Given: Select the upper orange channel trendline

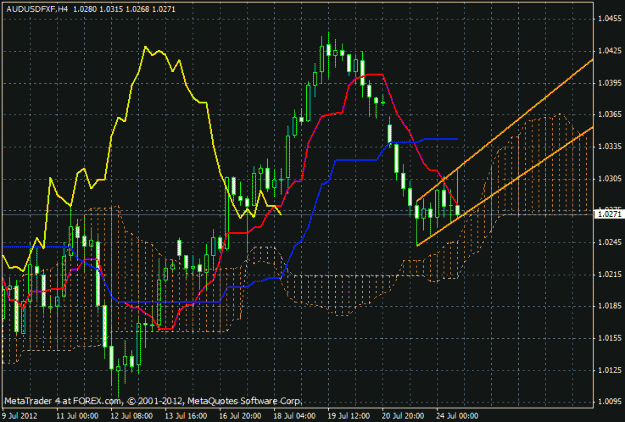Looking at the screenshot, I should click(505, 130).
